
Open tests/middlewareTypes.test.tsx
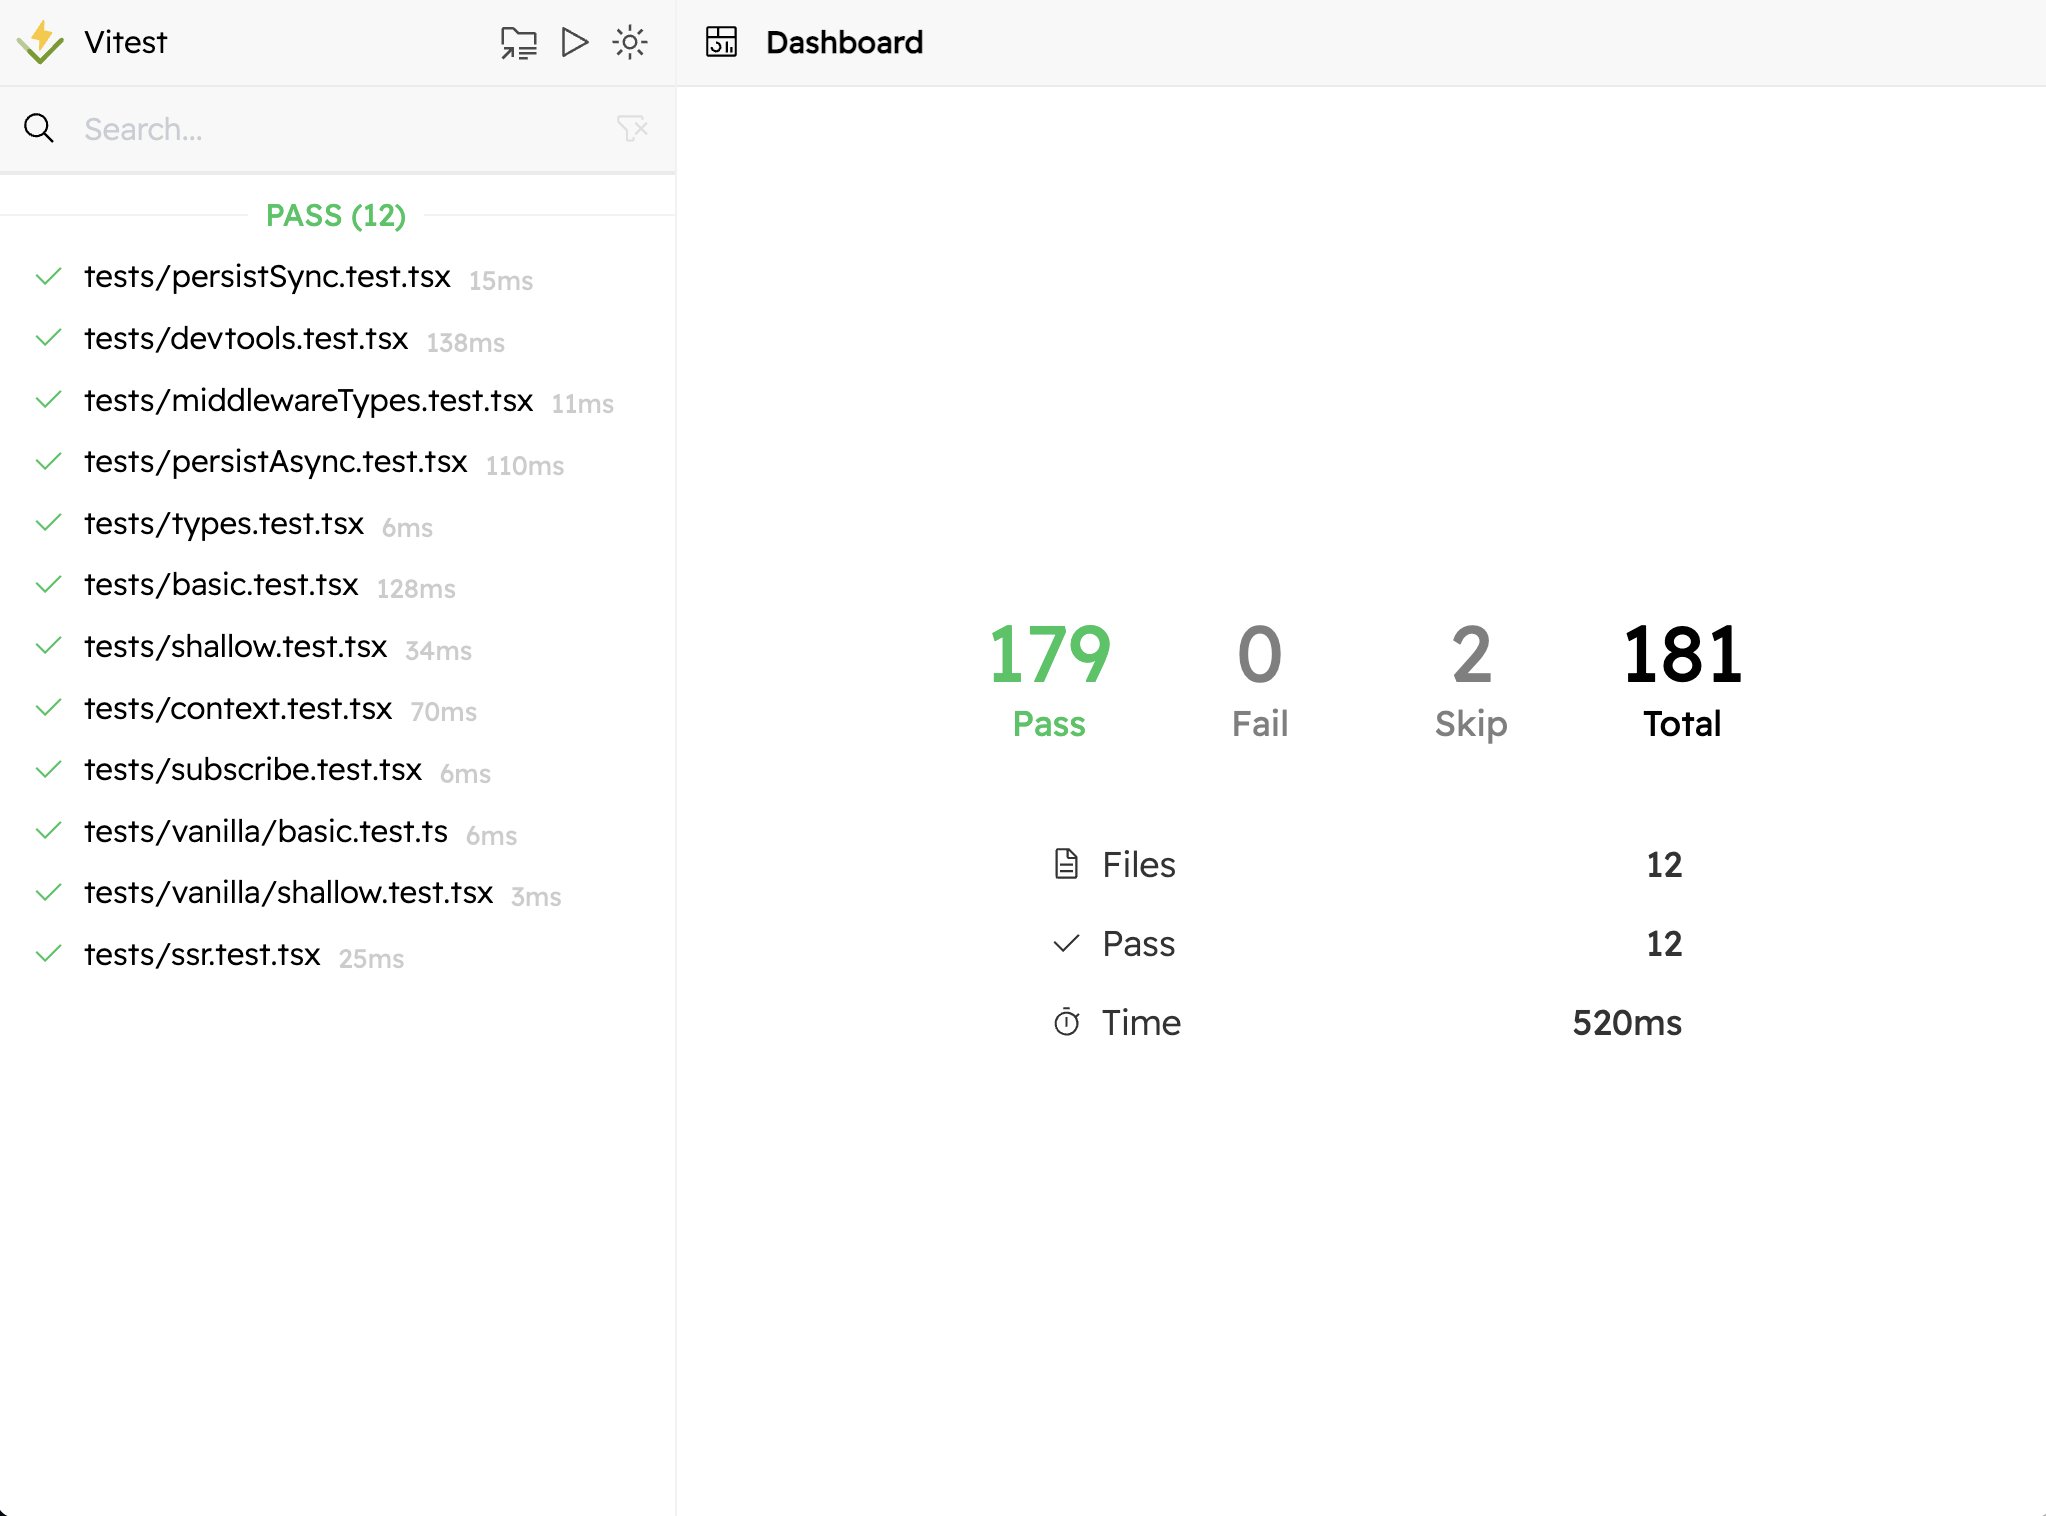pos(308,401)
